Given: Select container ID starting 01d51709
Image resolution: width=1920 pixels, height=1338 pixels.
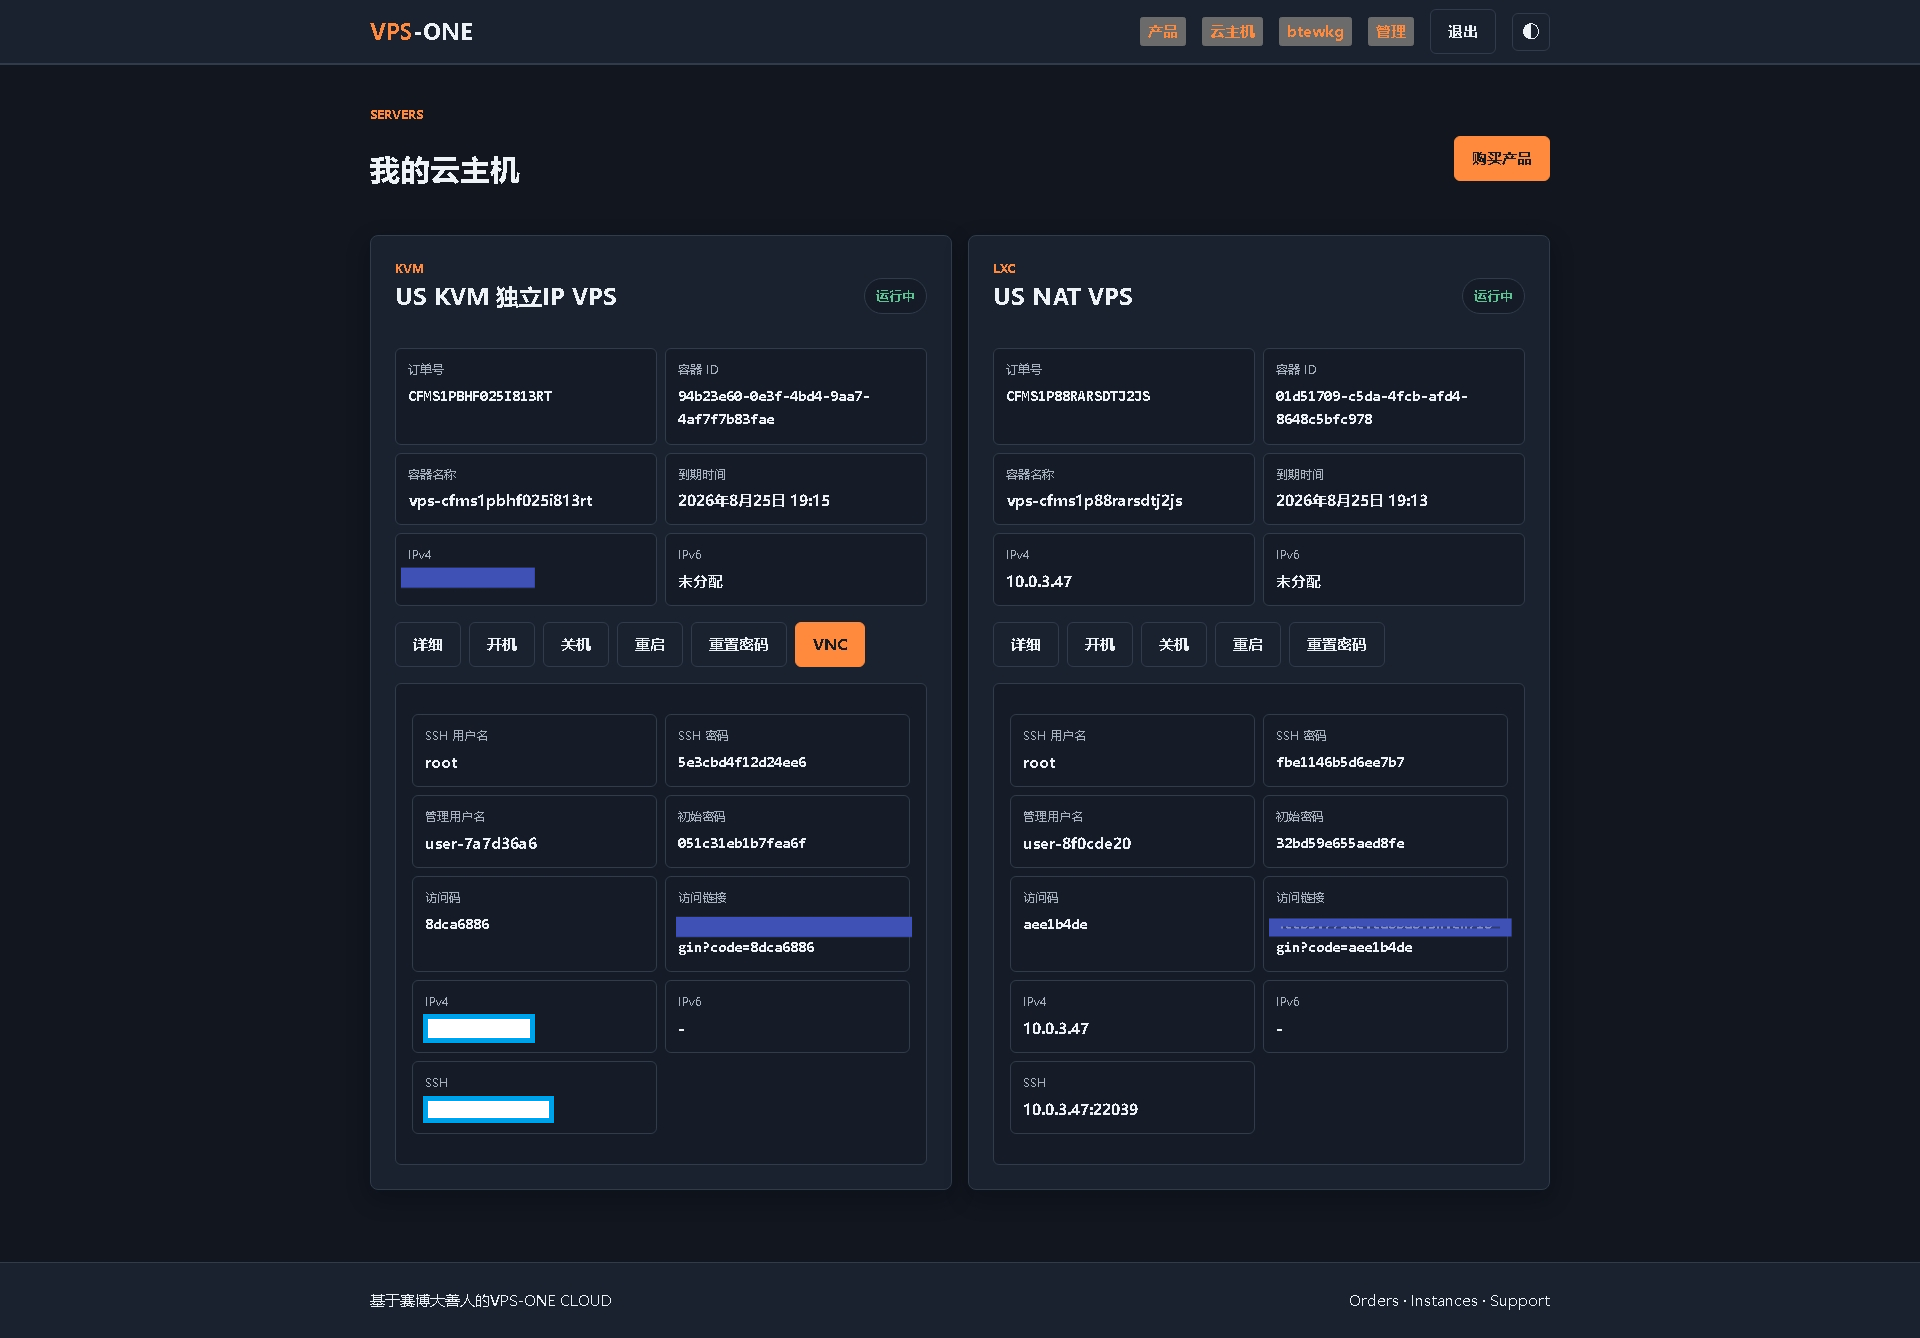Looking at the screenshot, I should click(x=1372, y=407).
